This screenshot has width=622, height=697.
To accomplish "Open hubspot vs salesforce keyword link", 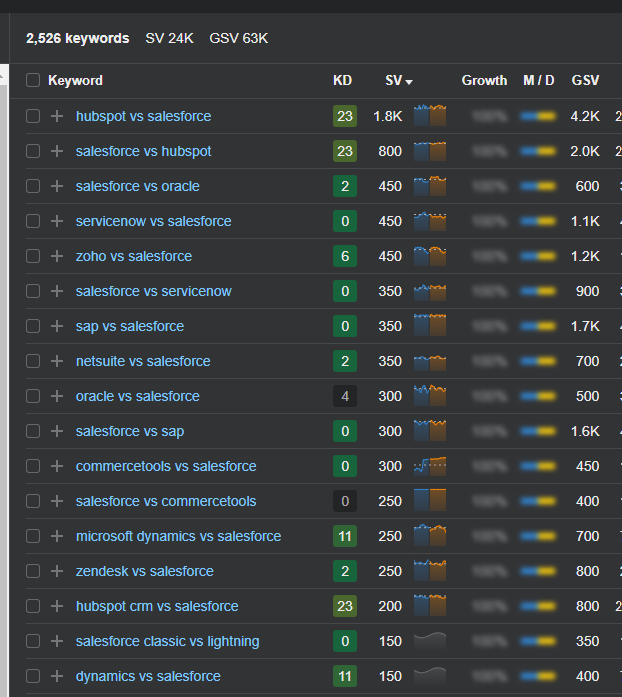I will coord(143,116).
